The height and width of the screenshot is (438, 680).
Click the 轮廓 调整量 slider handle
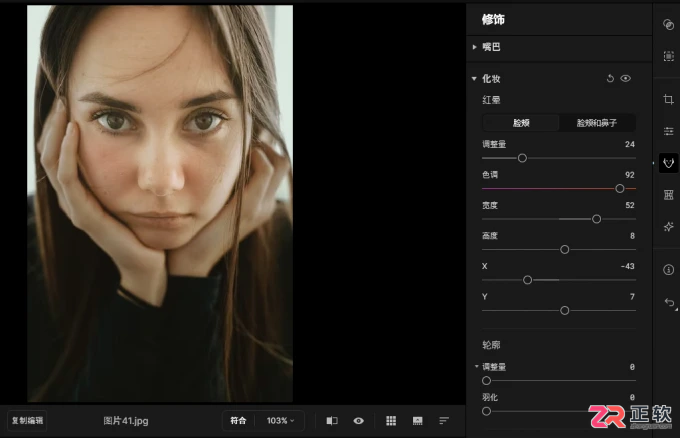[486, 381]
